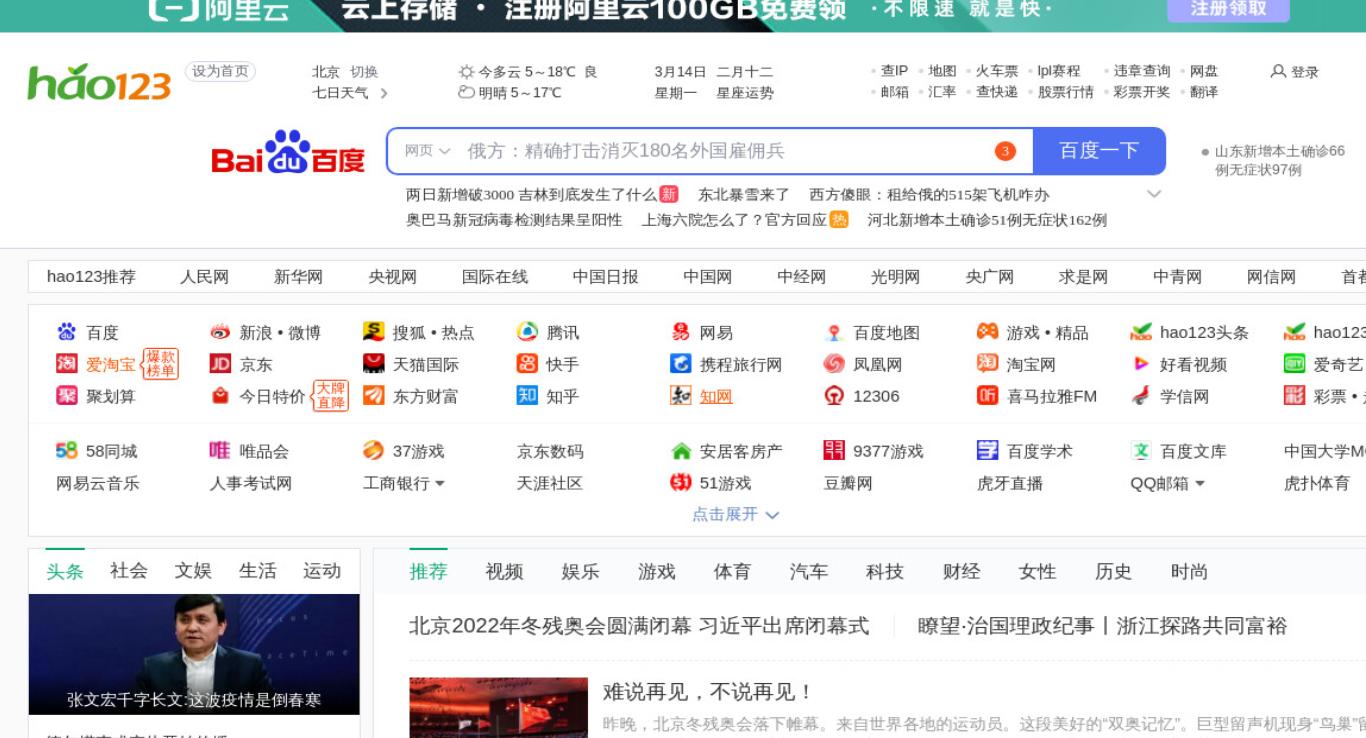The image size is (1366, 738).
Task: Open the QQ邮箱 dropdown arrow
Action: (x=1200, y=484)
